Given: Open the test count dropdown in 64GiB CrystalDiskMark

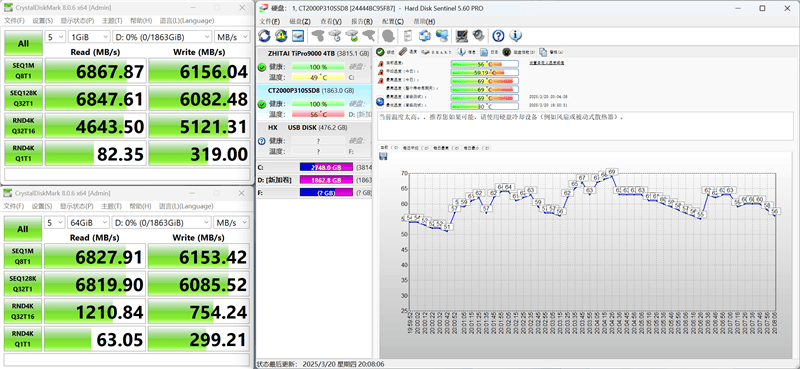Looking at the screenshot, I should pos(55,223).
